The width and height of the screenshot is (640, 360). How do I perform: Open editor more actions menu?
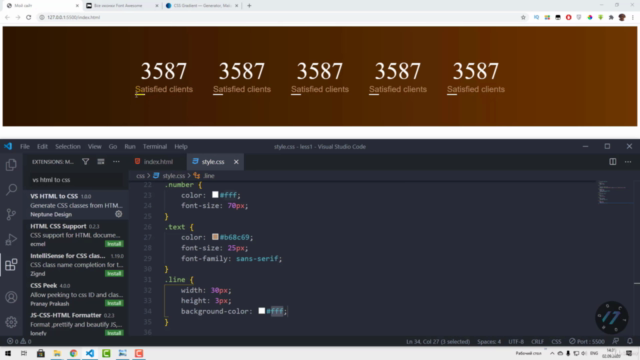628,162
